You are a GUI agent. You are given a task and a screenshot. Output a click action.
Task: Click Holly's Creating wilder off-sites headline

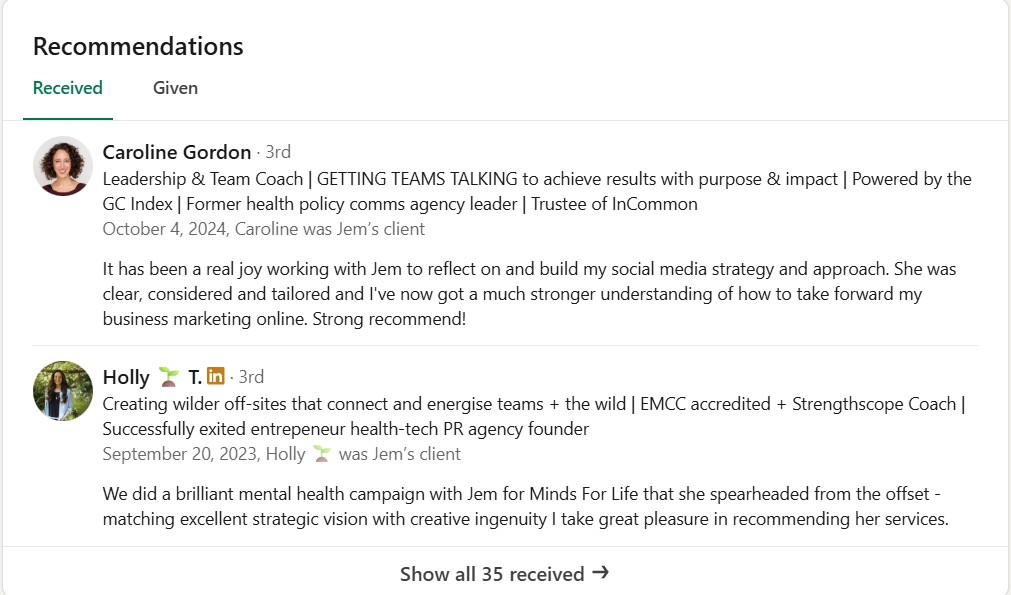534,416
